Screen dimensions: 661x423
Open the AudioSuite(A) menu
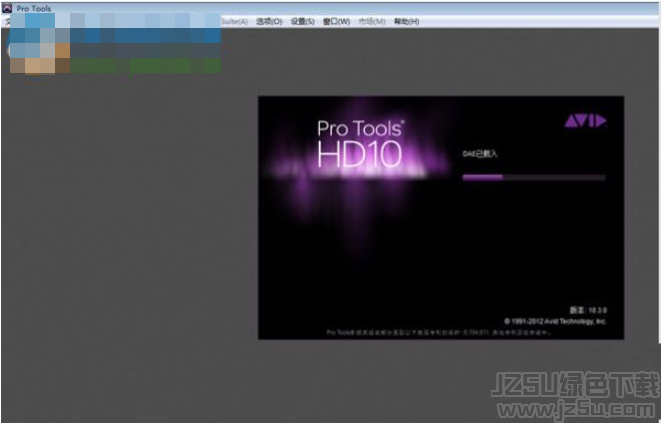(x=234, y=21)
